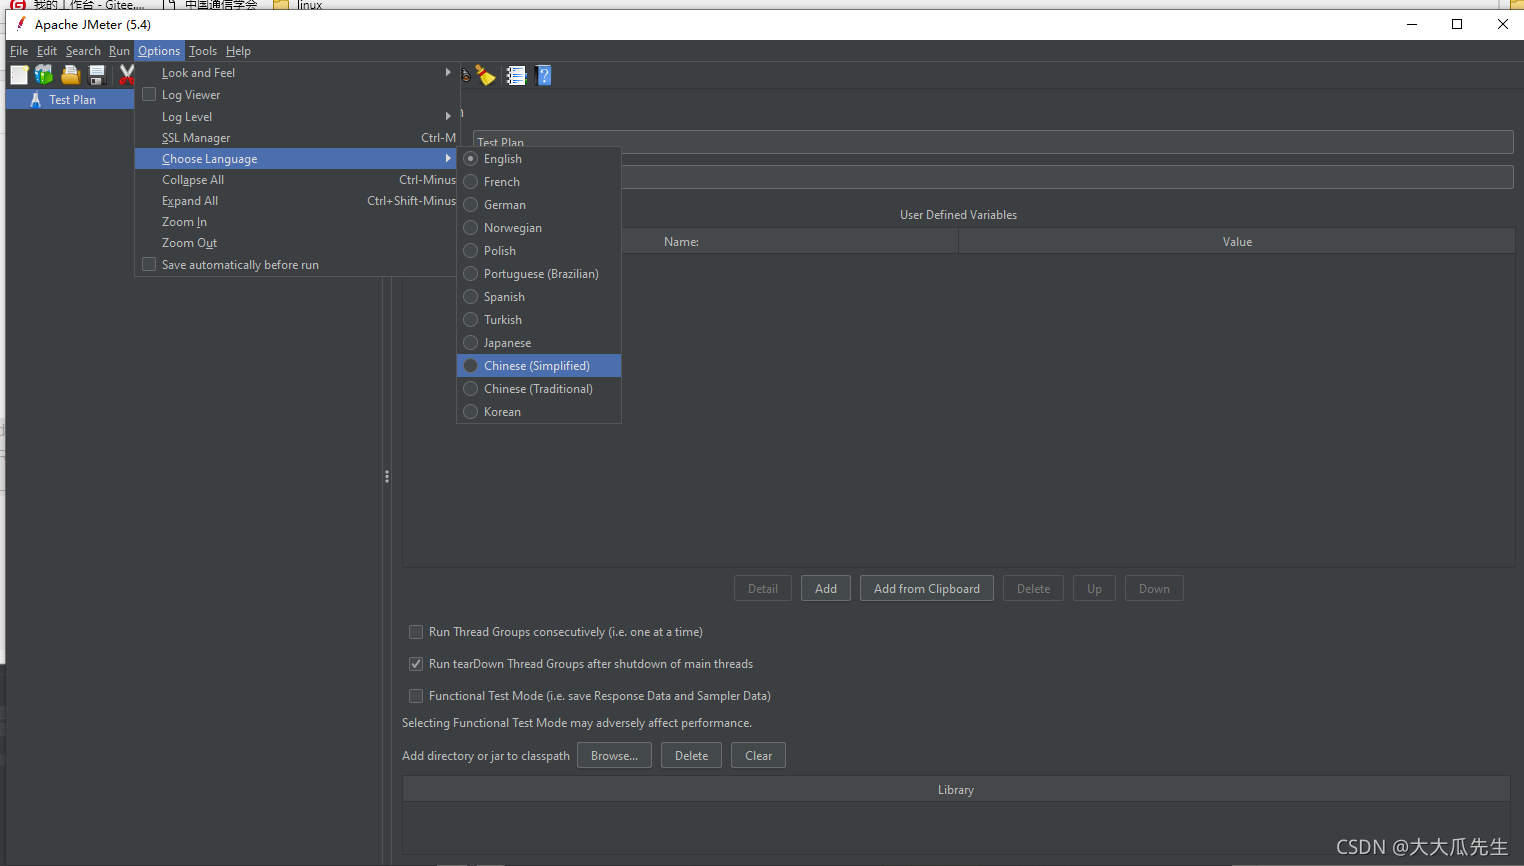The image size is (1524, 866).
Task: Click the New test plan icon
Action: tap(19, 75)
